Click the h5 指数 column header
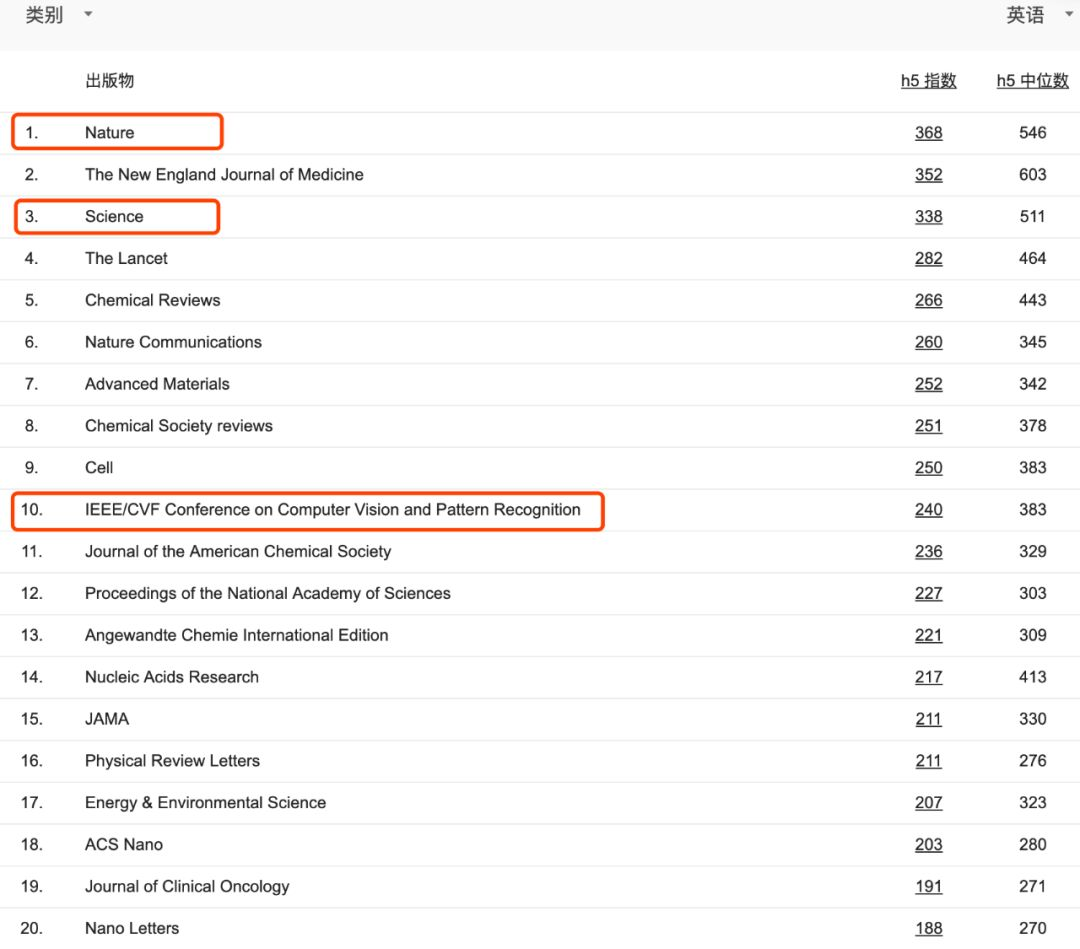This screenshot has height=949, width=1080. tap(928, 81)
